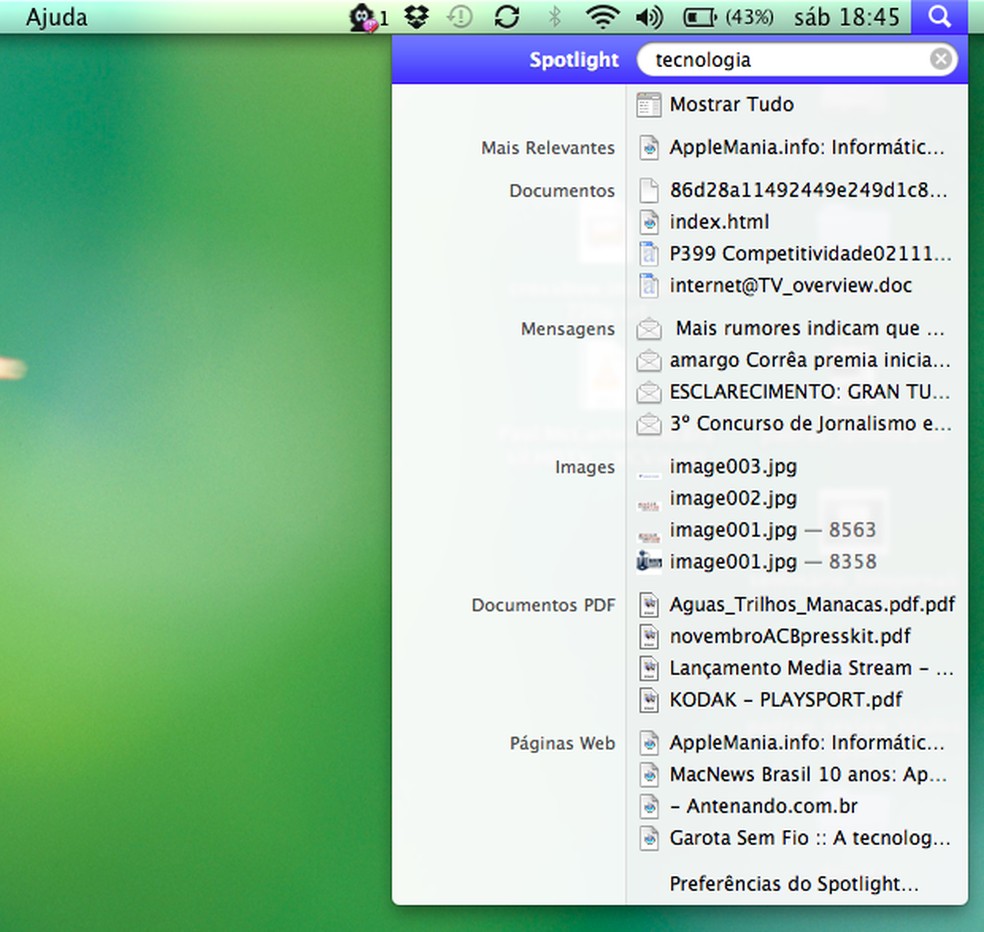Open the Ajuda menu
Viewport: 984px width, 932px height.
tap(56, 17)
